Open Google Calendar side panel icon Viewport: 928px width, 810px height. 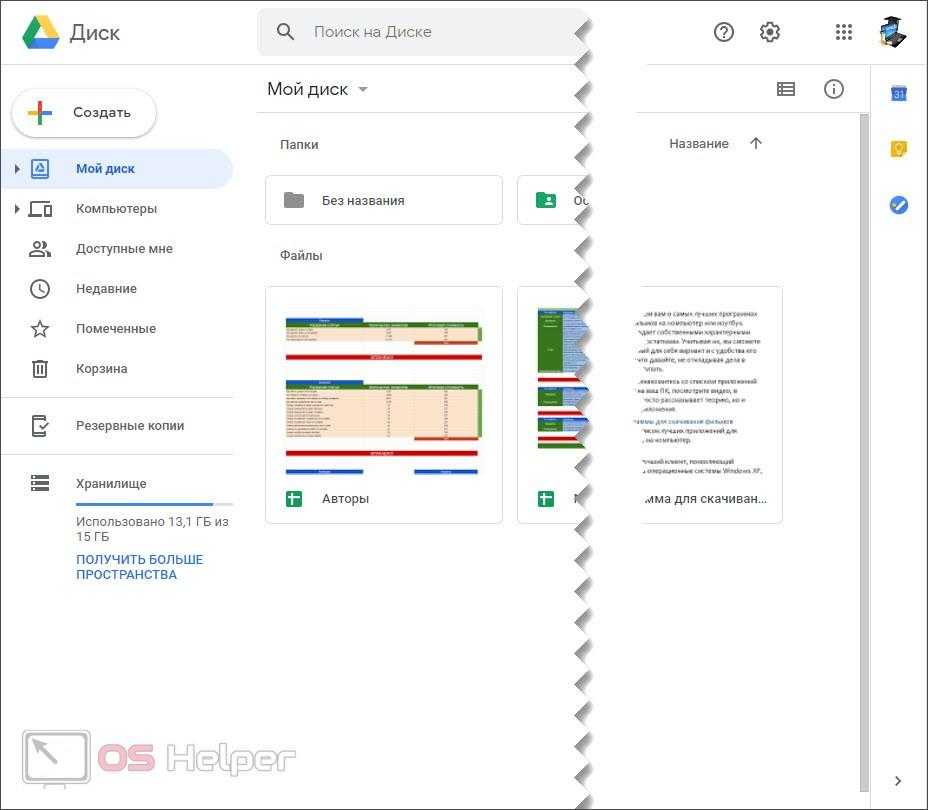[x=899, y=94]
